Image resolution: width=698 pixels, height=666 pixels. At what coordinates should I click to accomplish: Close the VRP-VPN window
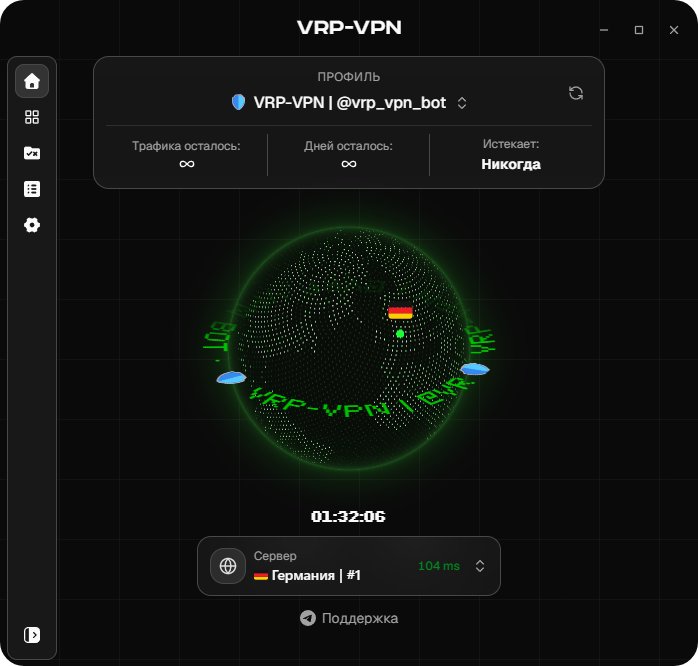pyautogui.click(x=674, y=30)
